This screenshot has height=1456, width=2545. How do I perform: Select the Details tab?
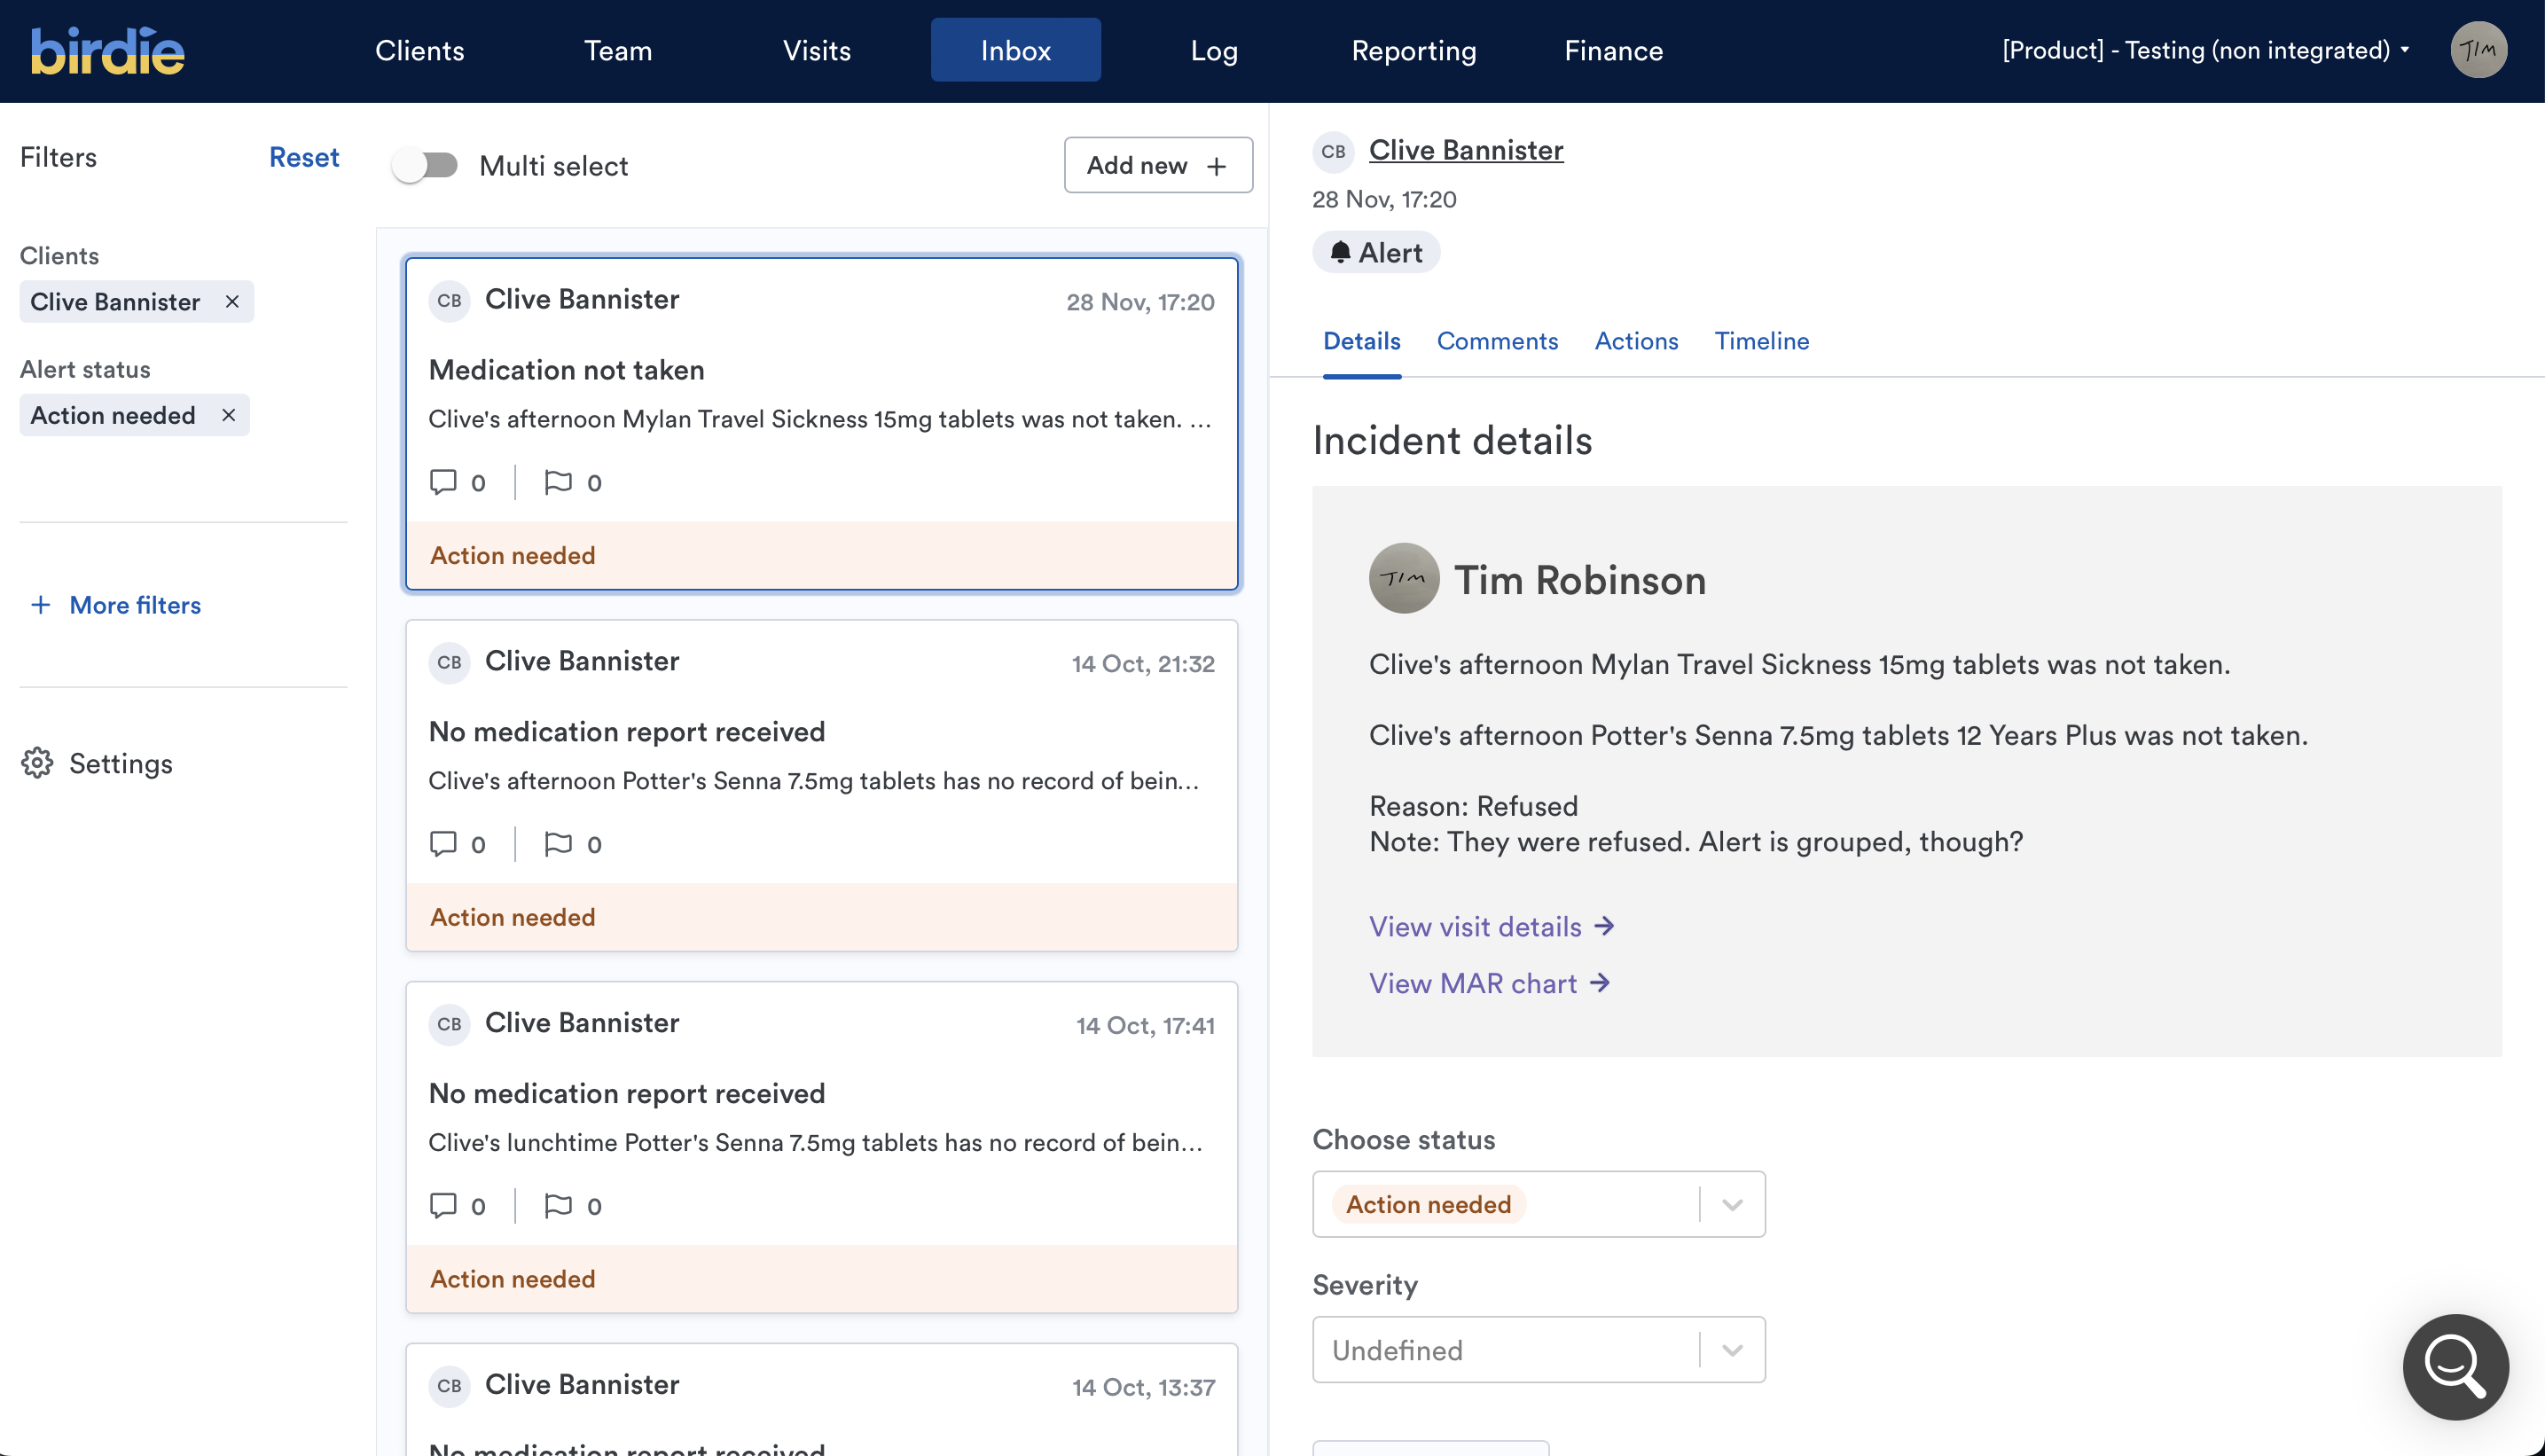pyautogui.click(x=1361, y=341)
